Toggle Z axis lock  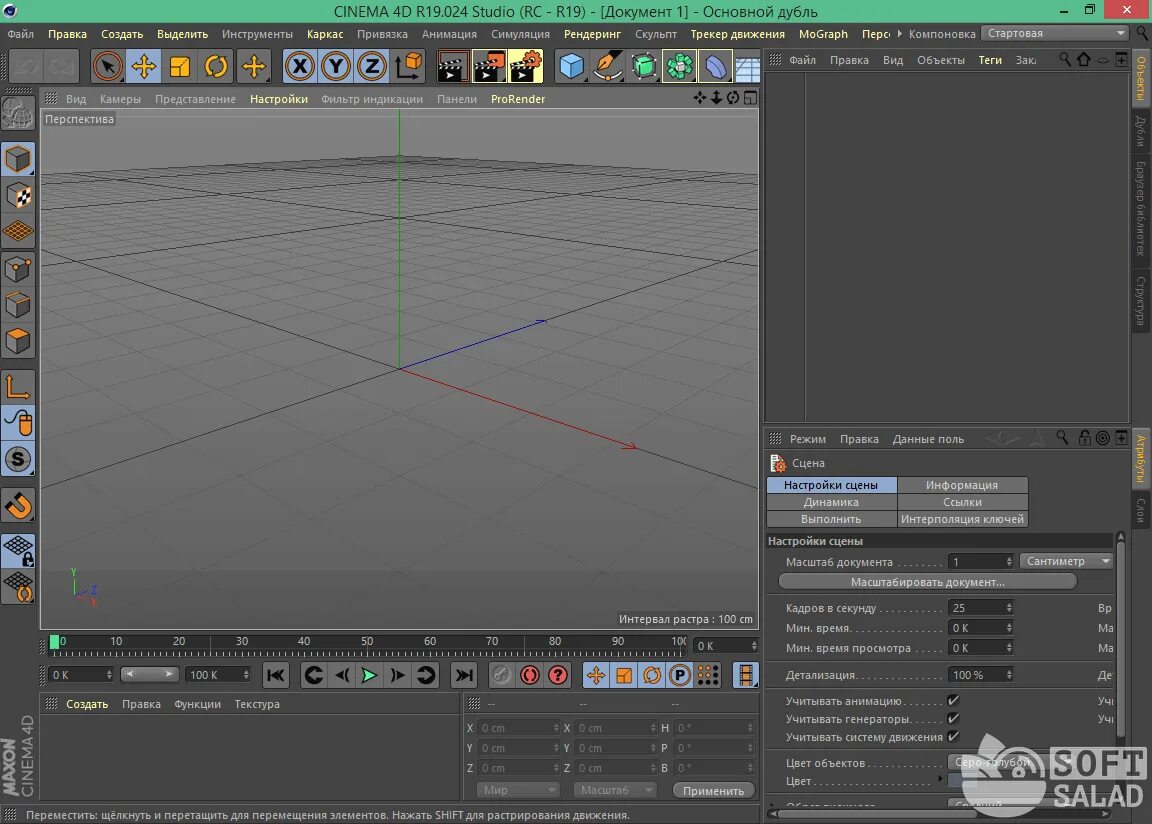coord(372,67)
